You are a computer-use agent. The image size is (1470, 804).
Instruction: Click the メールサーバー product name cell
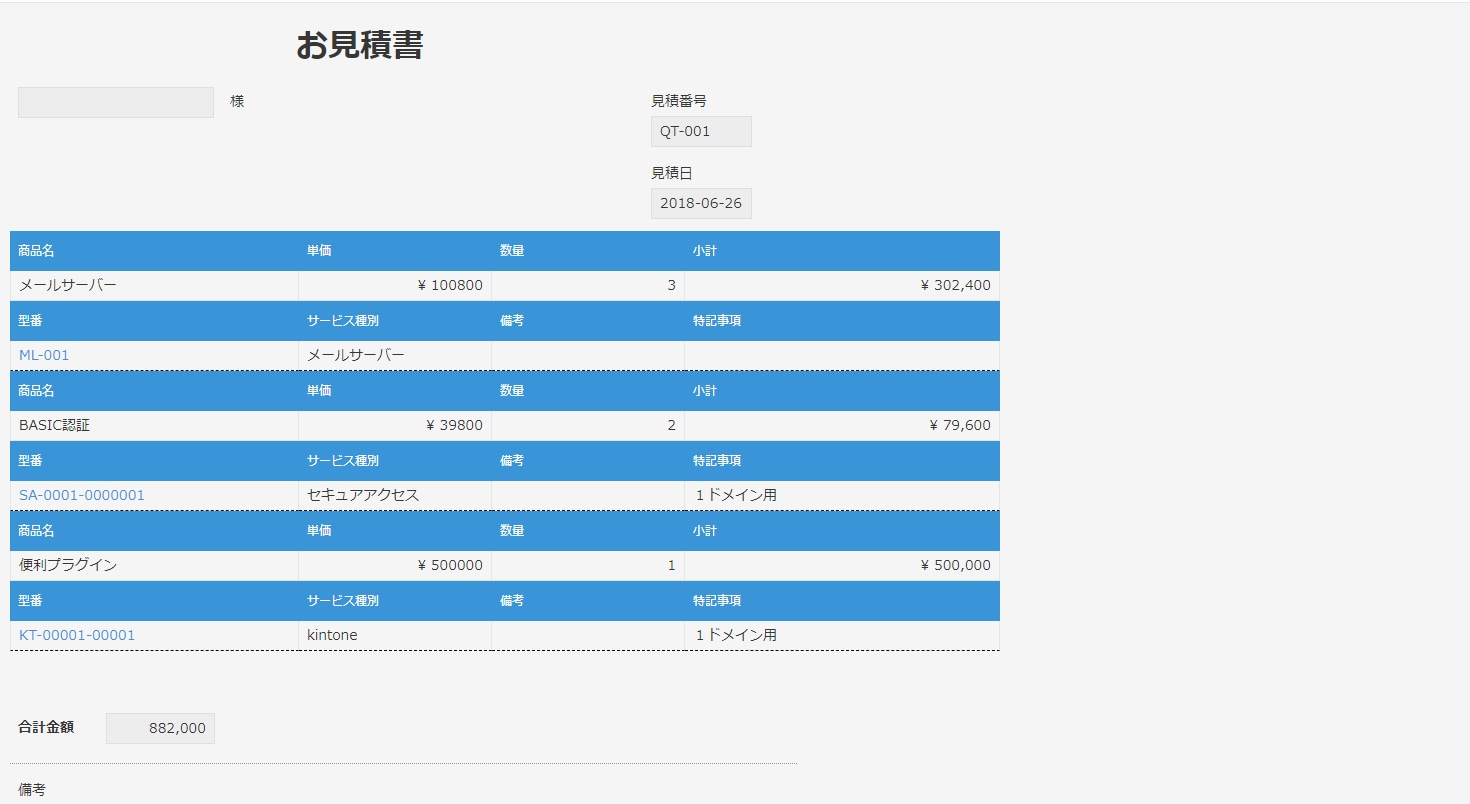(70, 284)
